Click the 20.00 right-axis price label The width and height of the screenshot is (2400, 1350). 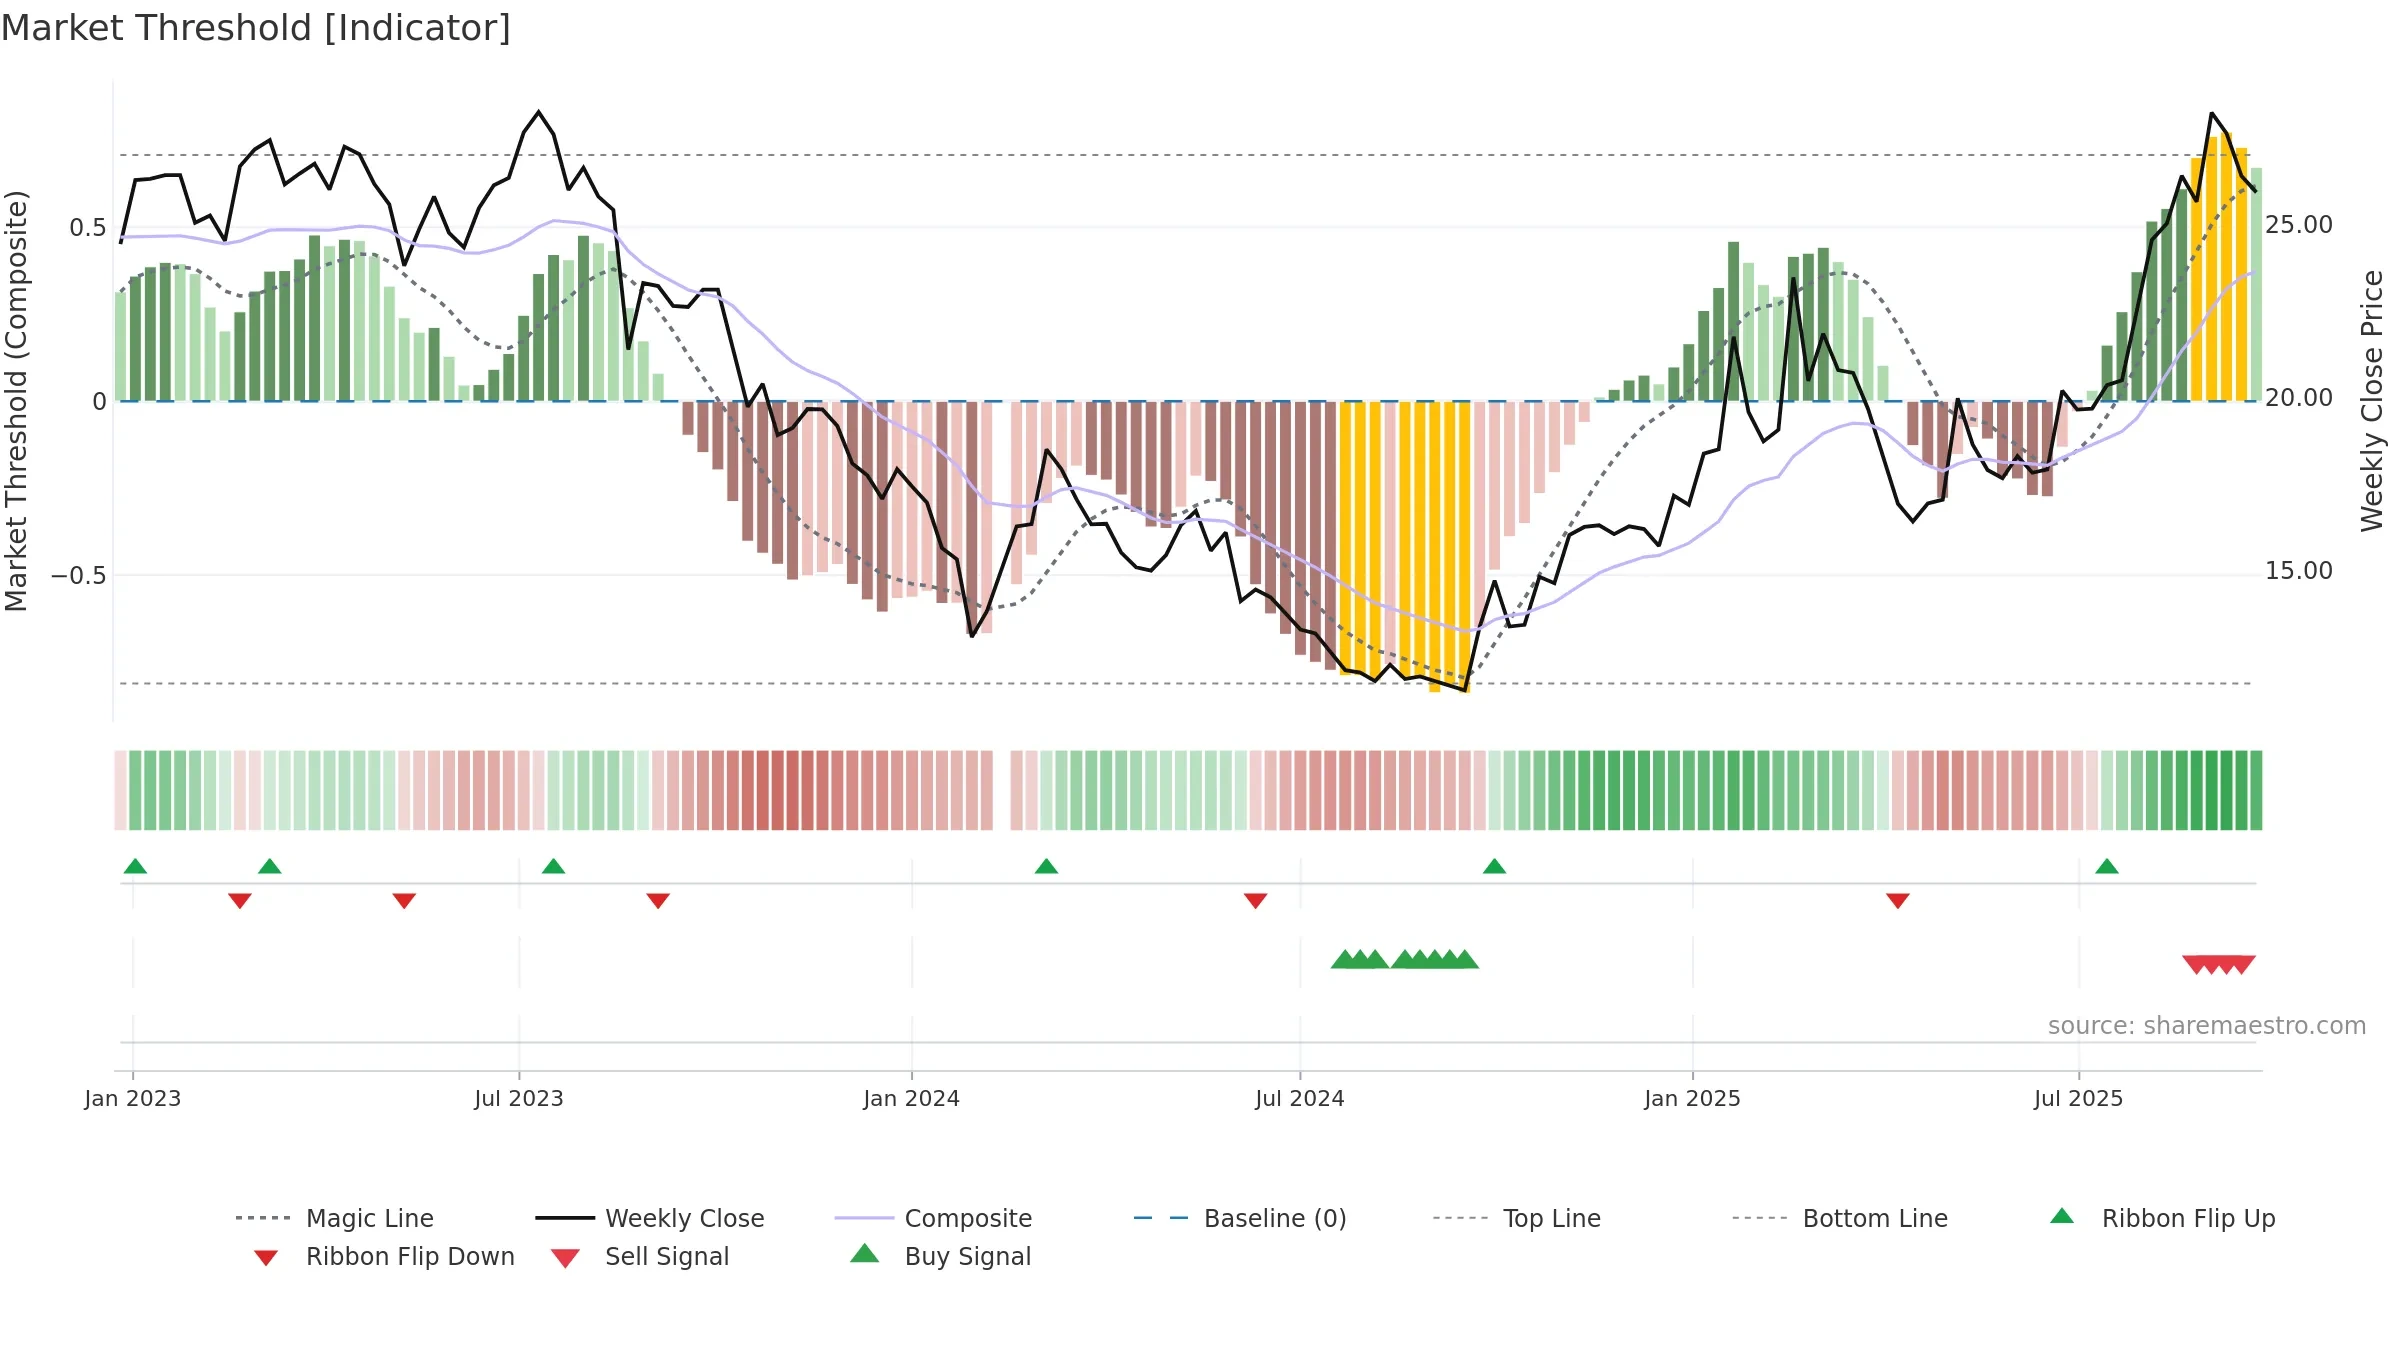[2299, 398]
